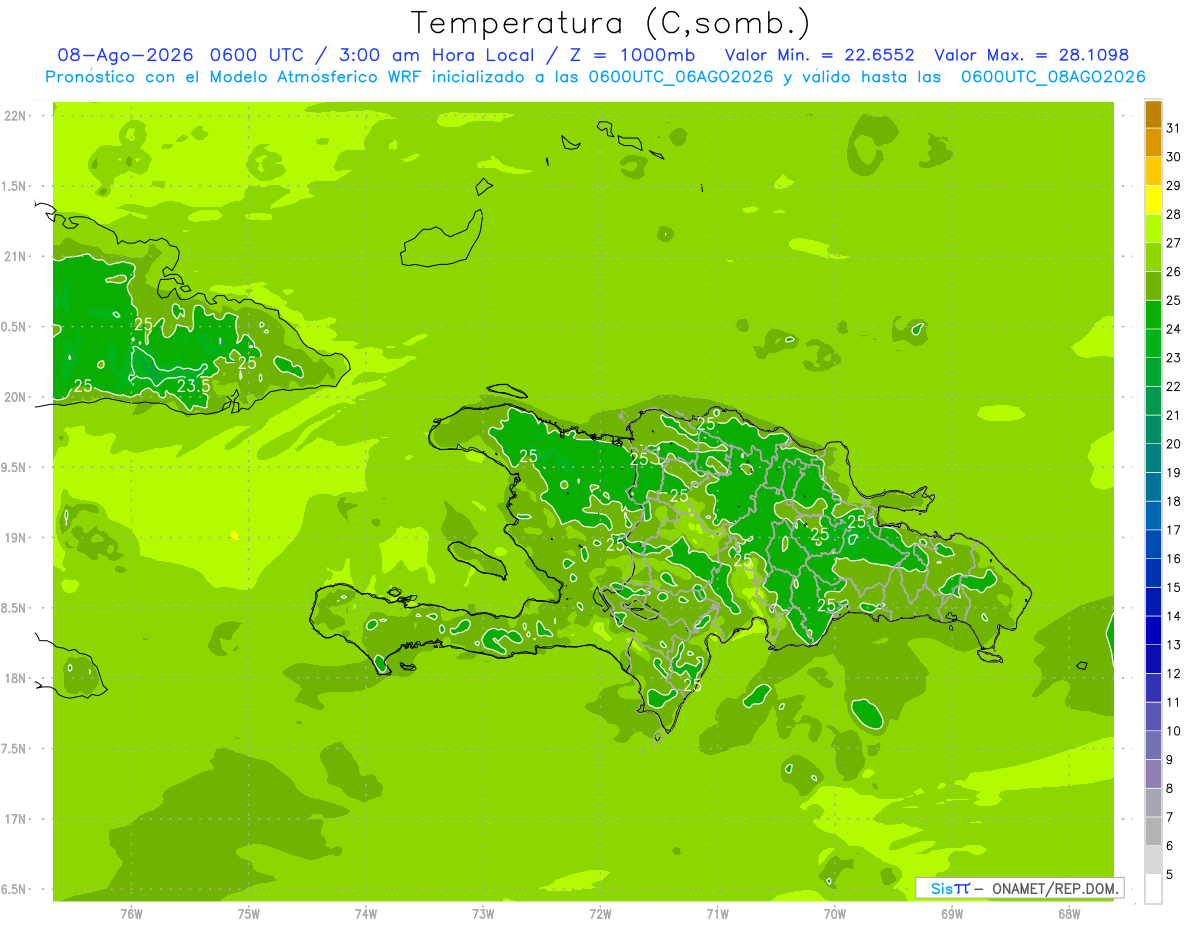The width and height of the screenshot is (1200, 927).
Task: Click colorbar scale label "10"
Action: pos(1173,731)
